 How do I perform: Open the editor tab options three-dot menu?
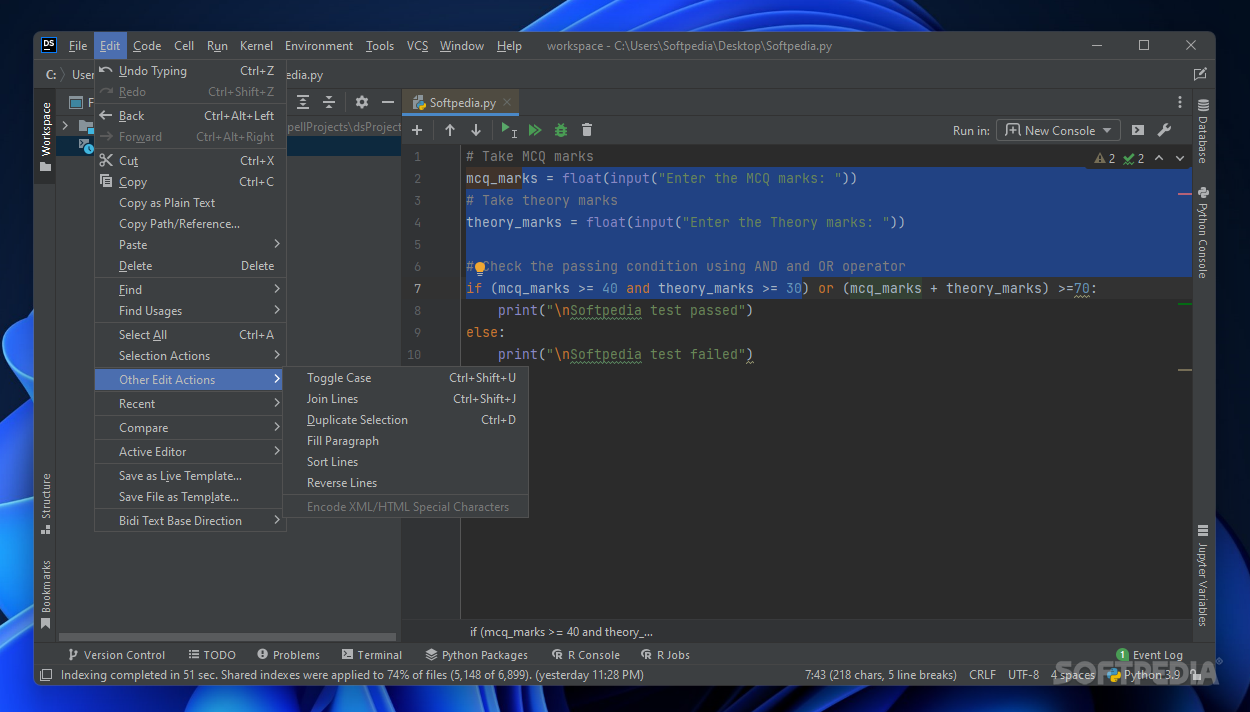tap(1180, 102)
